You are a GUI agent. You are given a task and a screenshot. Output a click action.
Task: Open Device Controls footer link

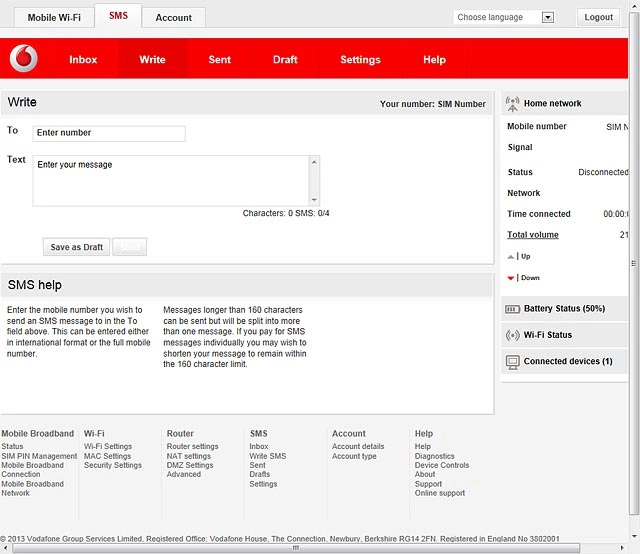coord(442,465)
